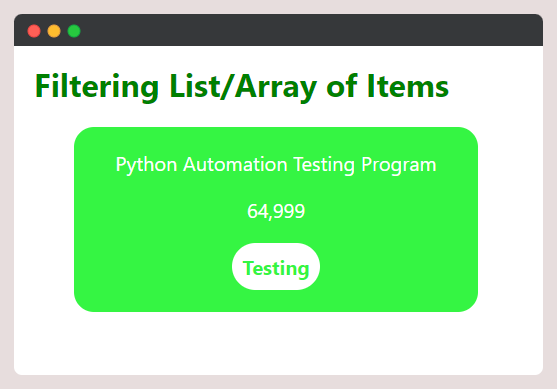Click the Python Automation Testing Program title
Viewport: 557px width, 389px height.
coord(276,165)
